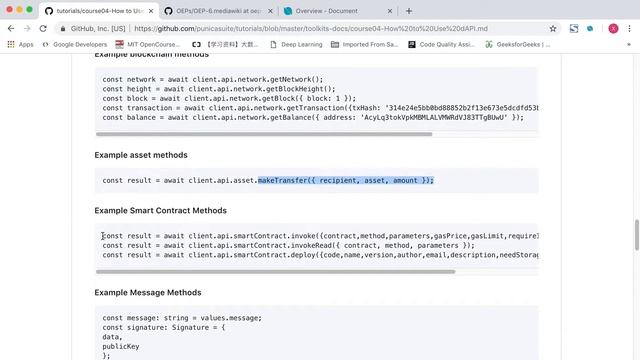The image size is (640, 360).
Task: Close the tutorials/course04 tab
Action: [151, 11]
